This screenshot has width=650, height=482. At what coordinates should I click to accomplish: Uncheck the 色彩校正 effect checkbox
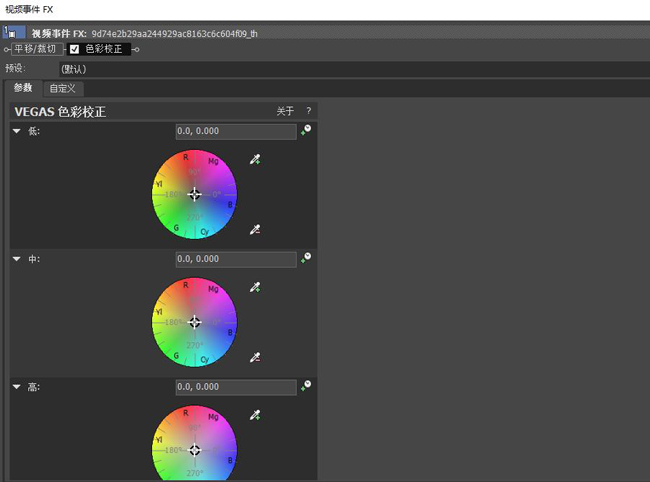pos(75,49)
